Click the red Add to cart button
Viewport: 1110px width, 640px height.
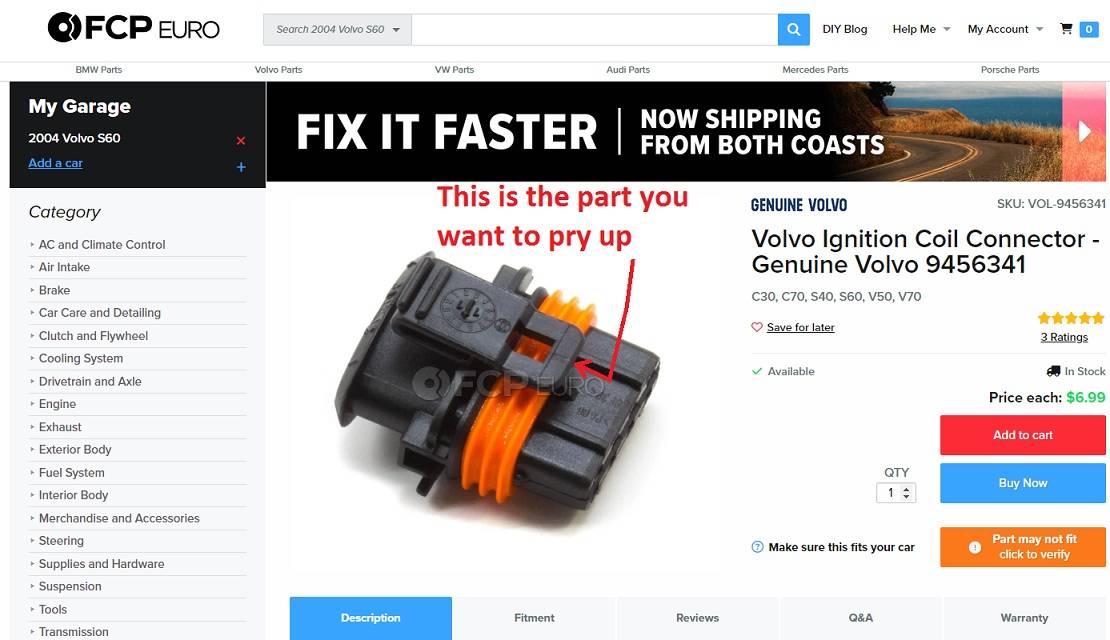pyautogui.click(x=1022, y=435)
